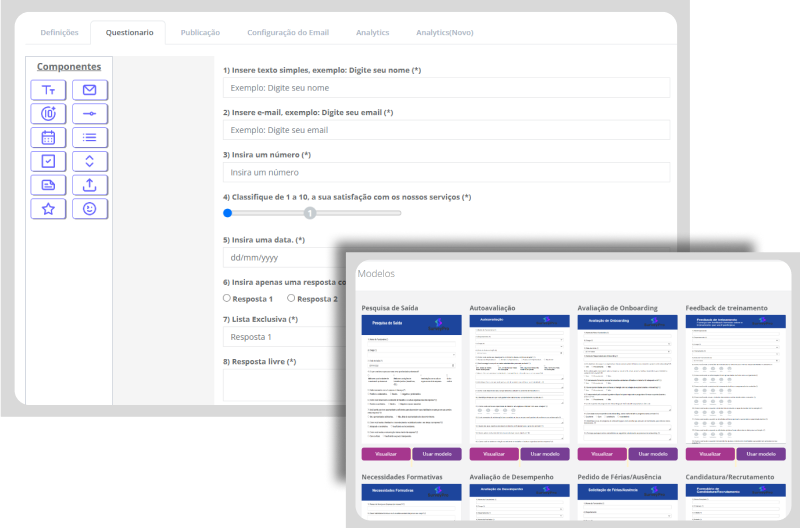Add the list component
The width and height of the screenshot is (800, 528).
(x=89, y=138)
